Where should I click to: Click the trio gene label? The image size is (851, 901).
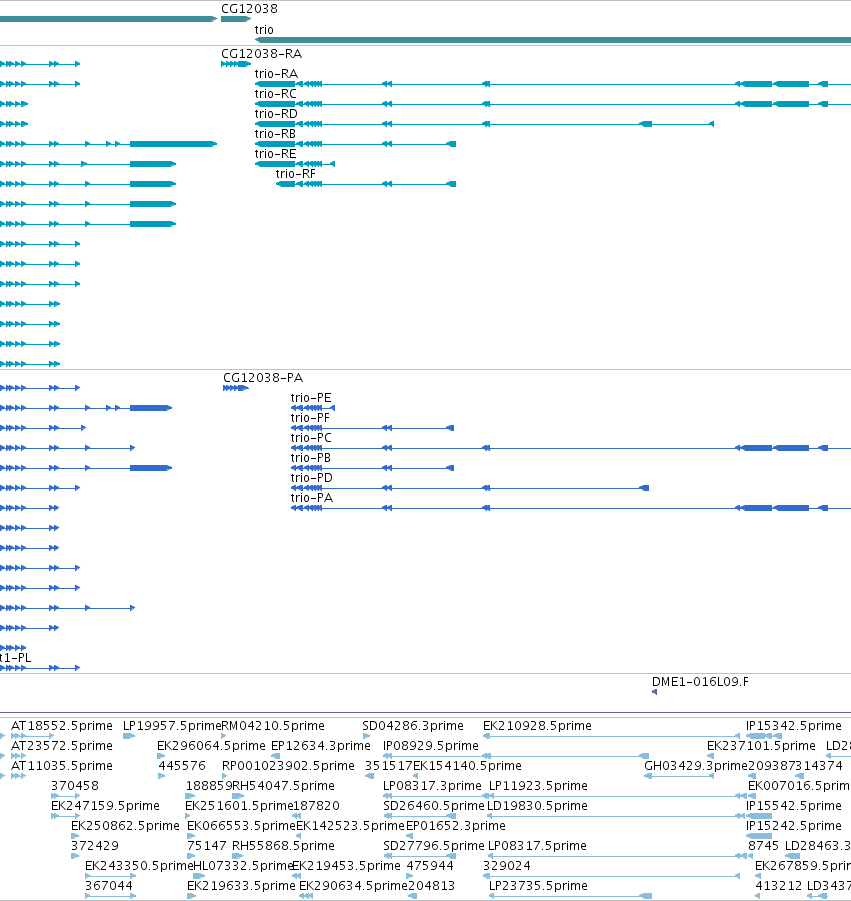pos(264,29)
